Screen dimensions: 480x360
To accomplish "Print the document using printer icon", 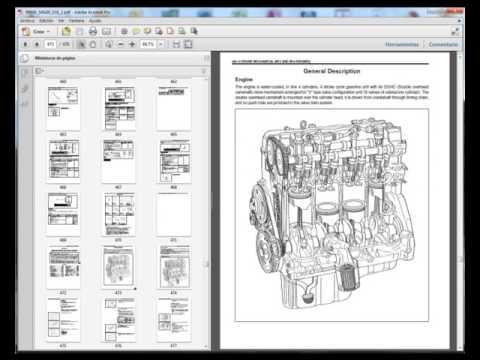I will 93,31.
